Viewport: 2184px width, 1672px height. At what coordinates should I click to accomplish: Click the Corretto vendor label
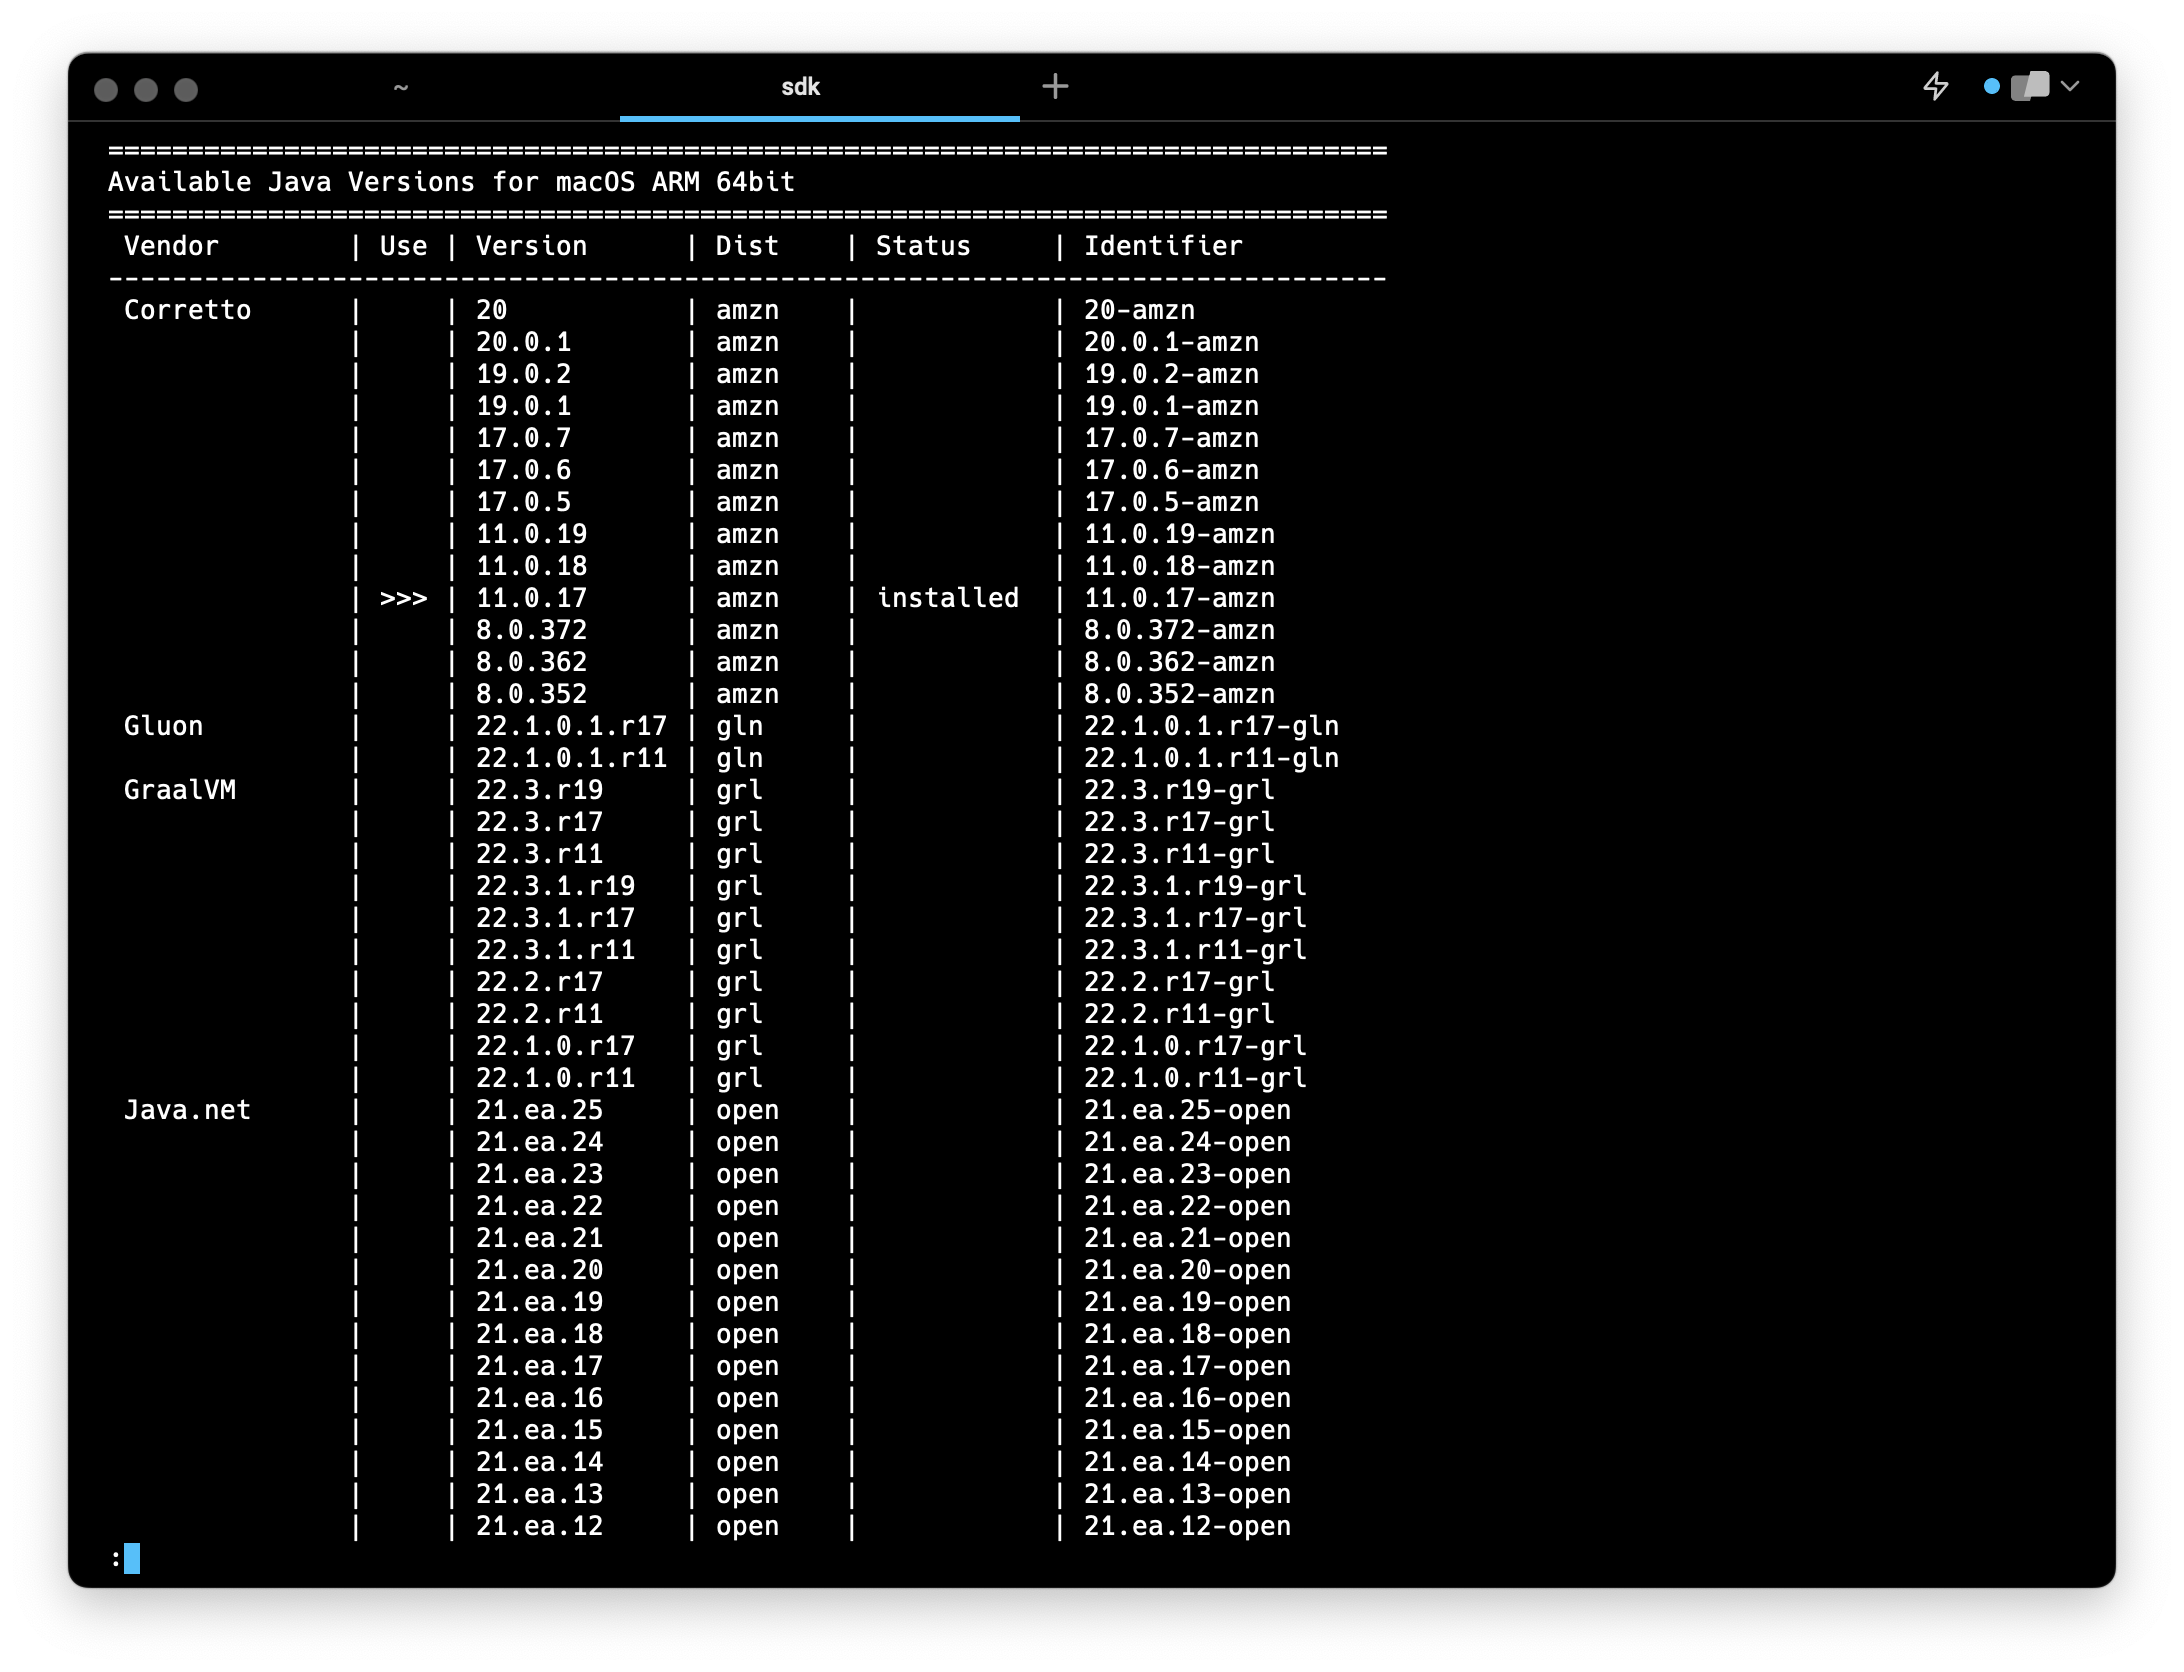pyautogui.click(x=187, y=310)
